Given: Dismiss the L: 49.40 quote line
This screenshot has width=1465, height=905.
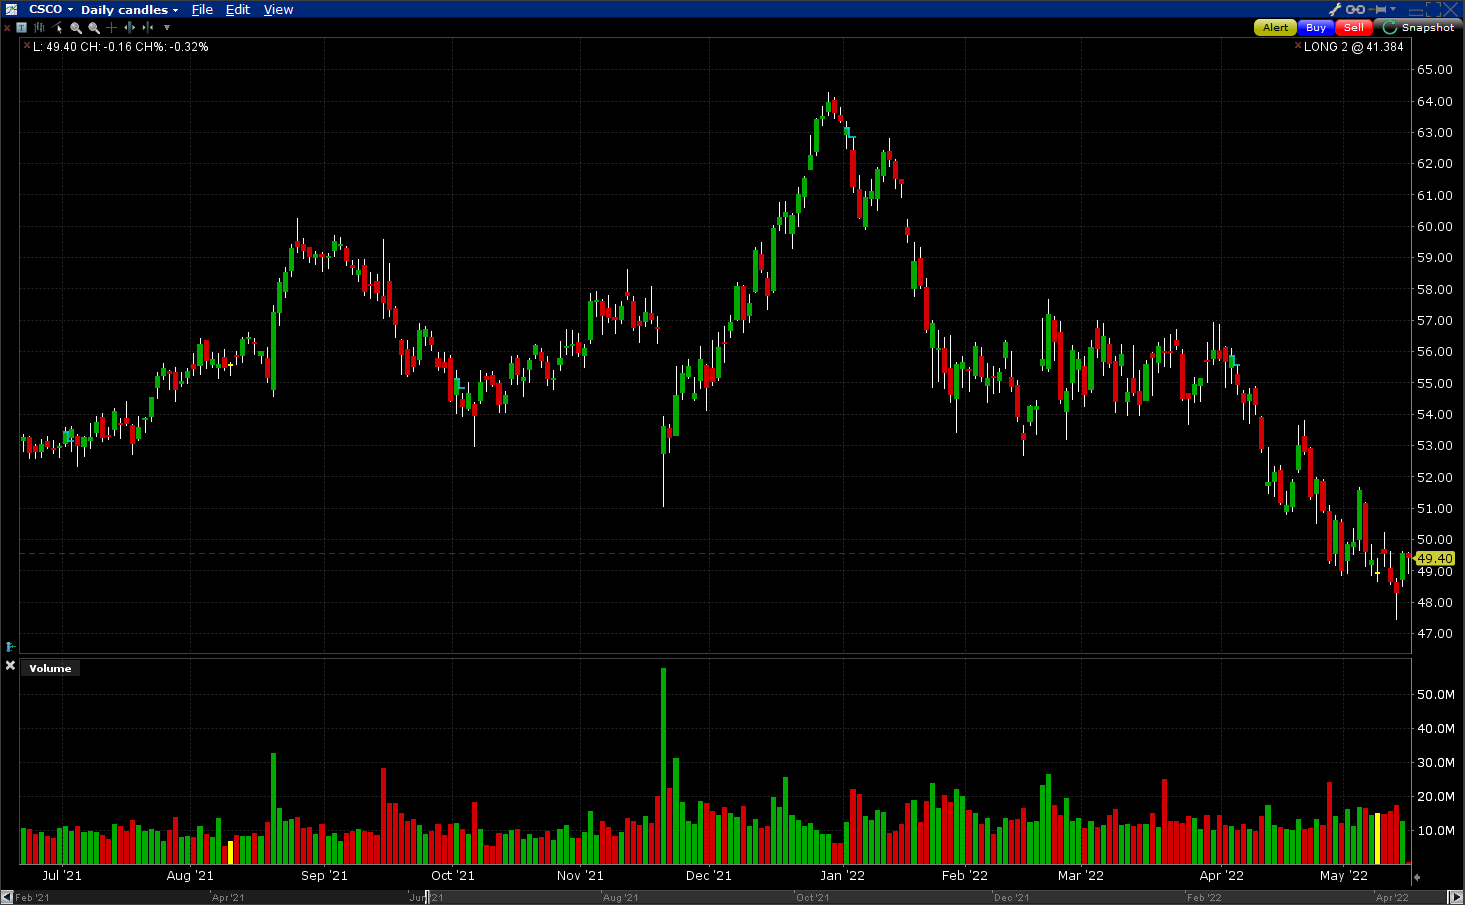Looking at the screenshot, I should 27,46.
